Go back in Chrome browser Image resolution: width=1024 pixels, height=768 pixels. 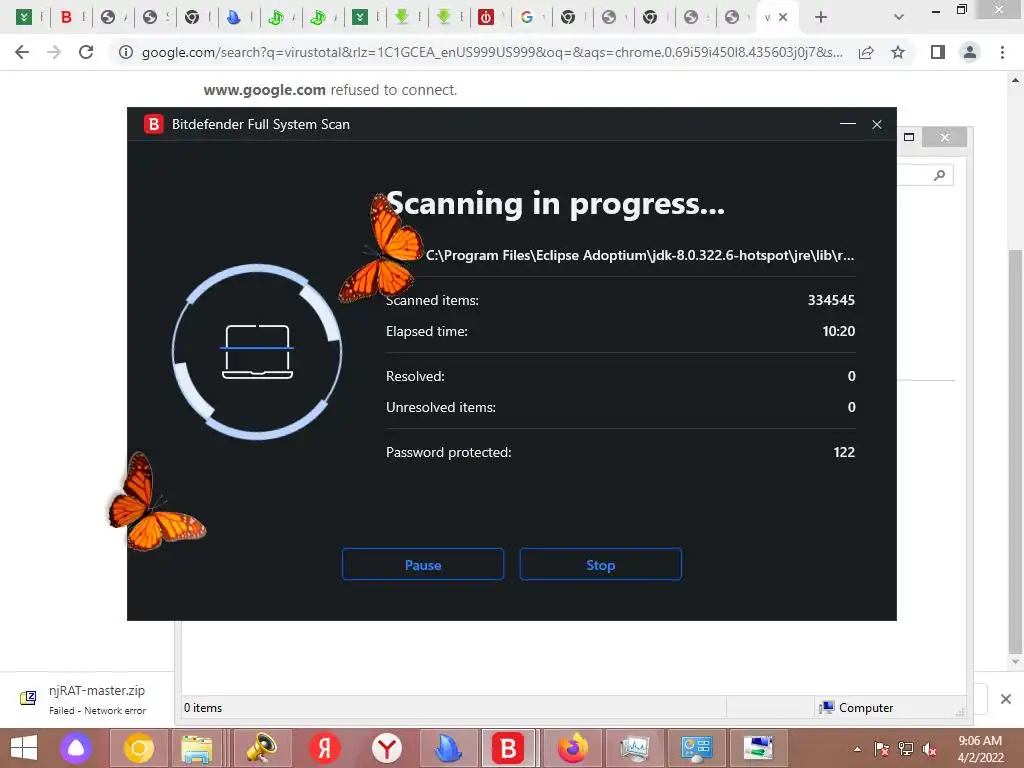22,52
